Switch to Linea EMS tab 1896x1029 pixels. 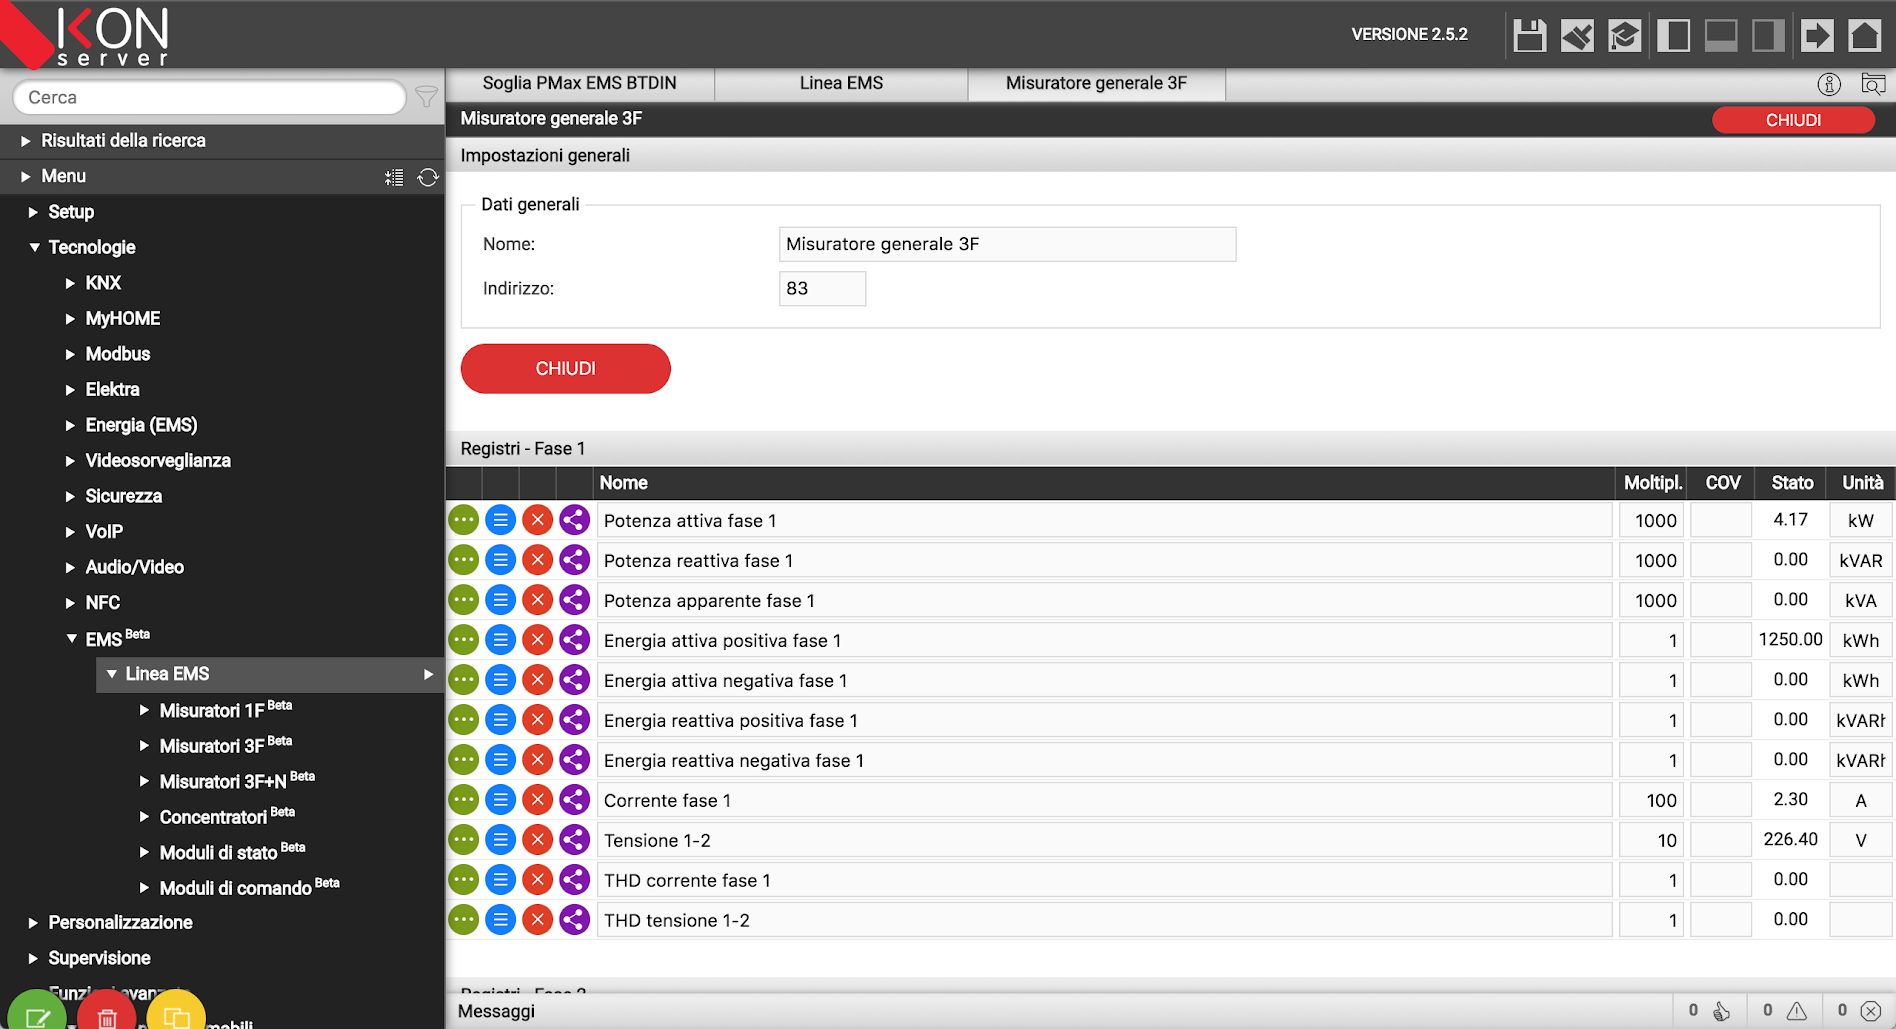pos(841,83)
